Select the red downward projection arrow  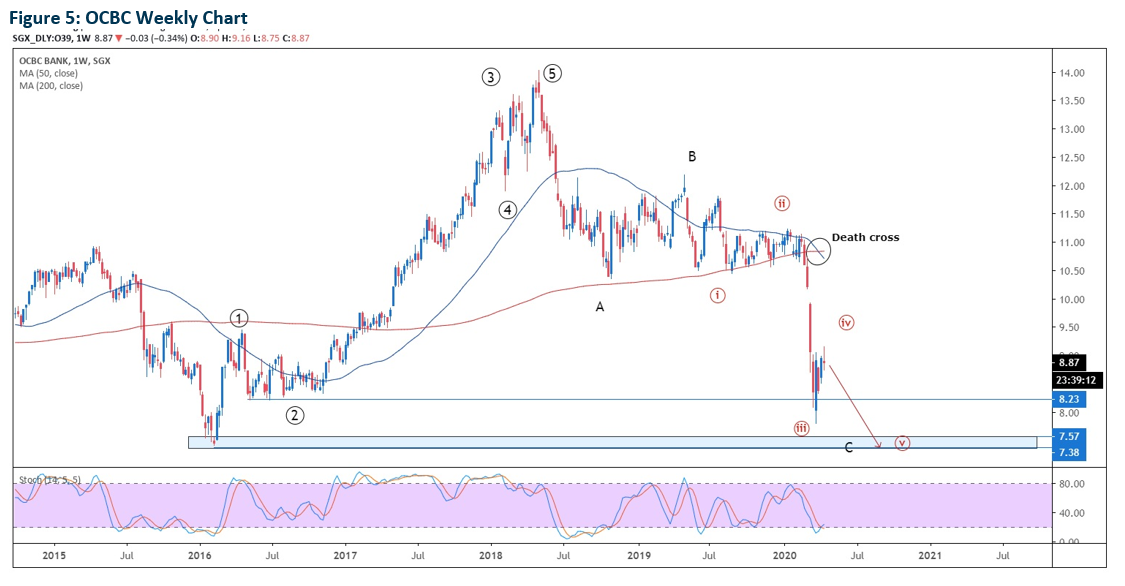coord(855,407)
